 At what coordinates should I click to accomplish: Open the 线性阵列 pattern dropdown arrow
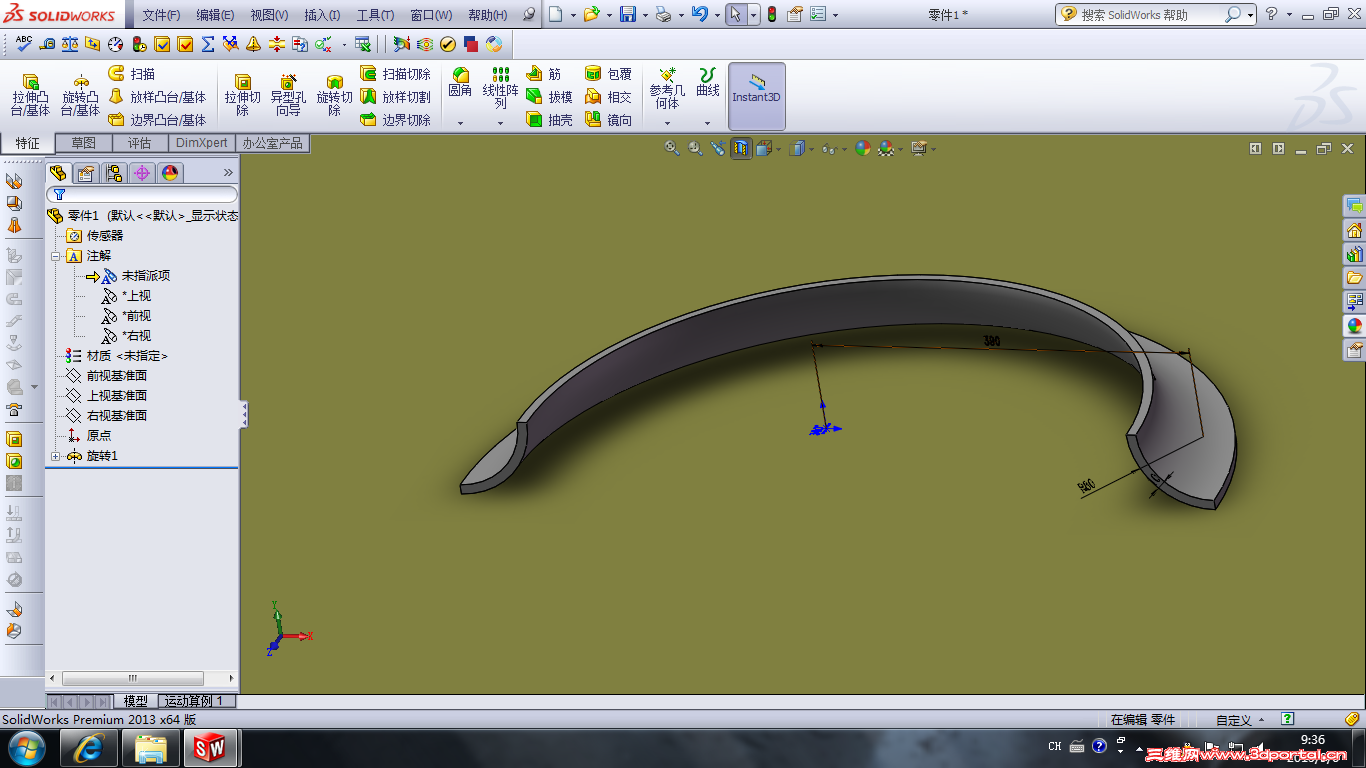(500, 123)
